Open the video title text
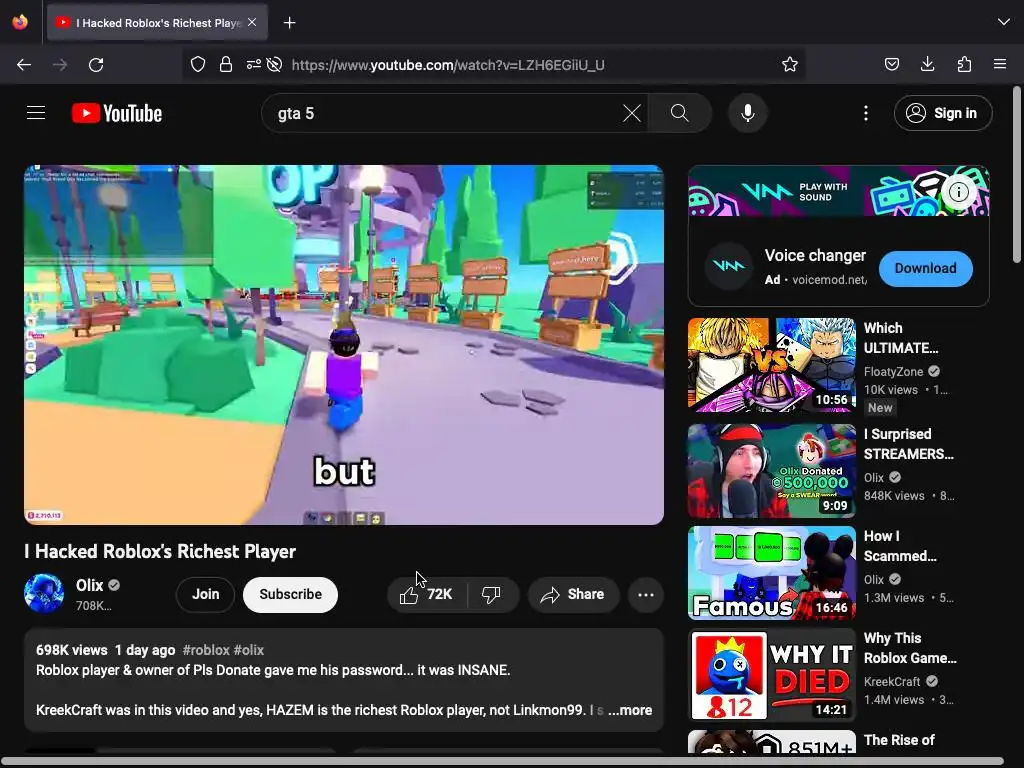 pyautogui.click(x=160, y=552)
